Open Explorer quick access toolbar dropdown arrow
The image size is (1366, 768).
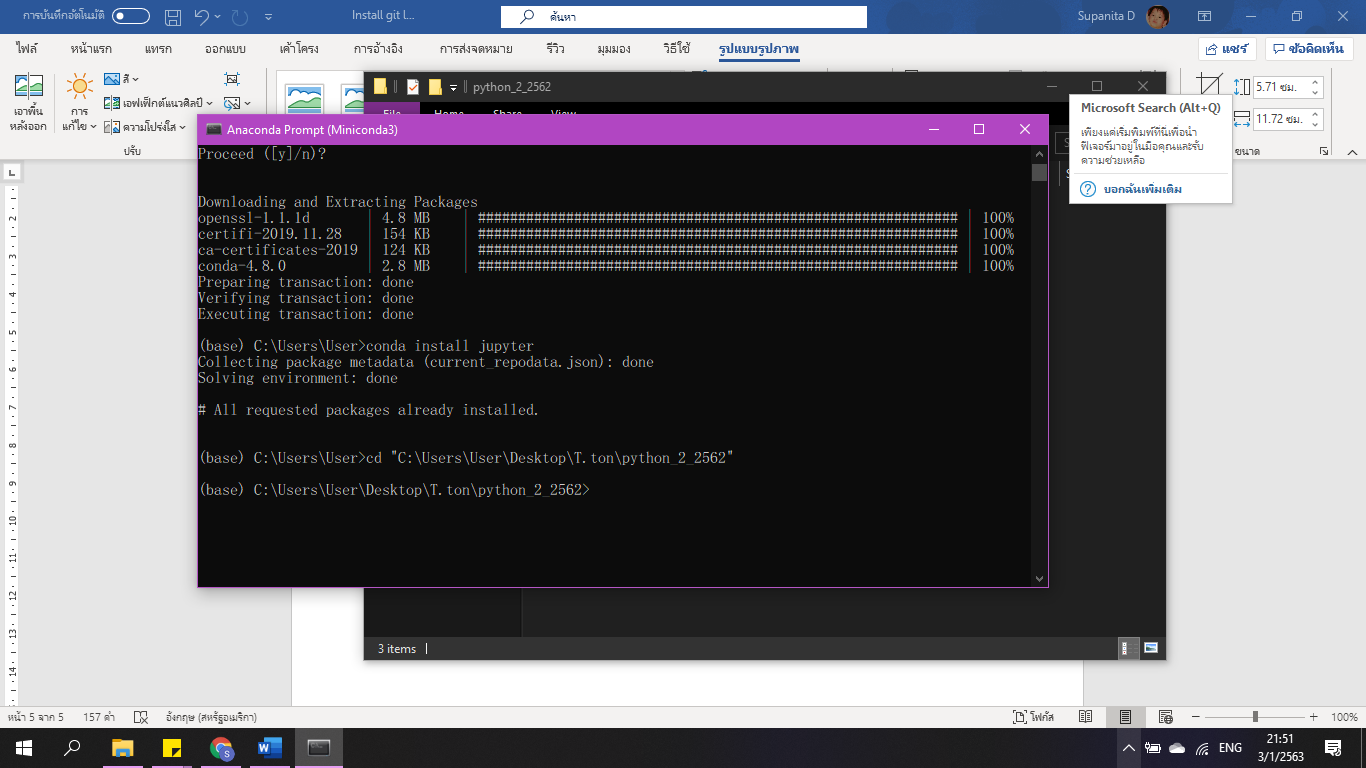tap(453, 87)
